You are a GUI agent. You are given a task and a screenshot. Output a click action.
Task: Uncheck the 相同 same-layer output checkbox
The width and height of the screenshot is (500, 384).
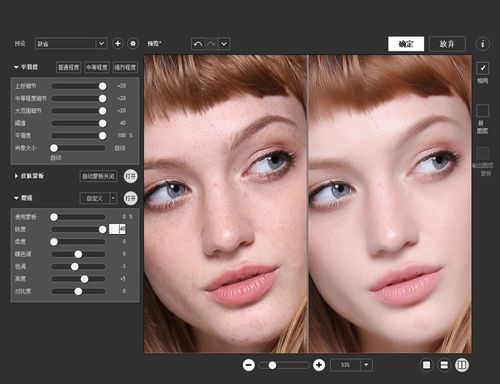(483, 68)
